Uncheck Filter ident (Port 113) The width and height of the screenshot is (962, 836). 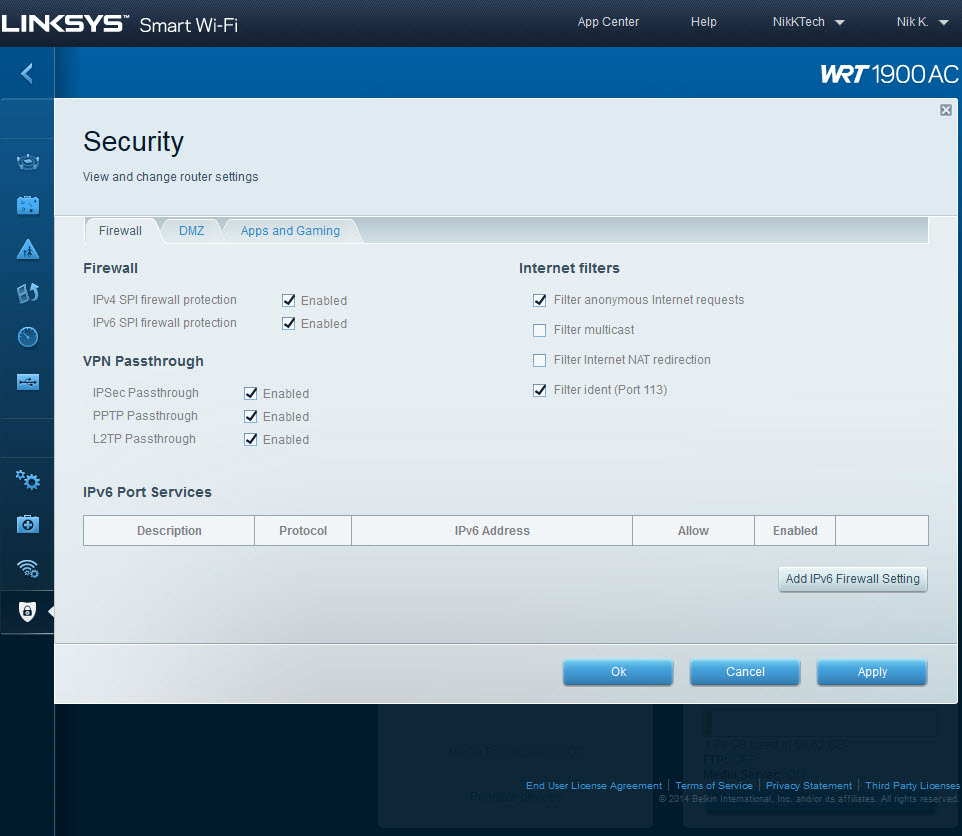[539, 390]
